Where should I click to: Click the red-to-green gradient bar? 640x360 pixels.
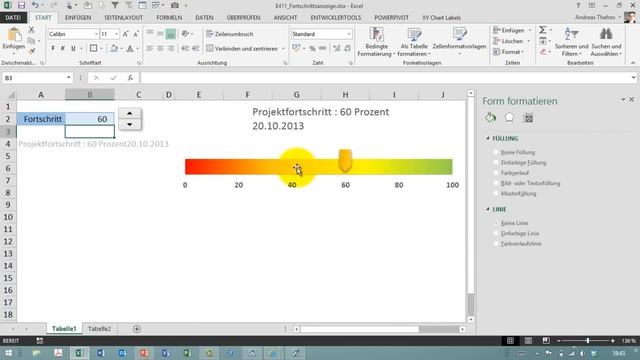coord(318,167)
